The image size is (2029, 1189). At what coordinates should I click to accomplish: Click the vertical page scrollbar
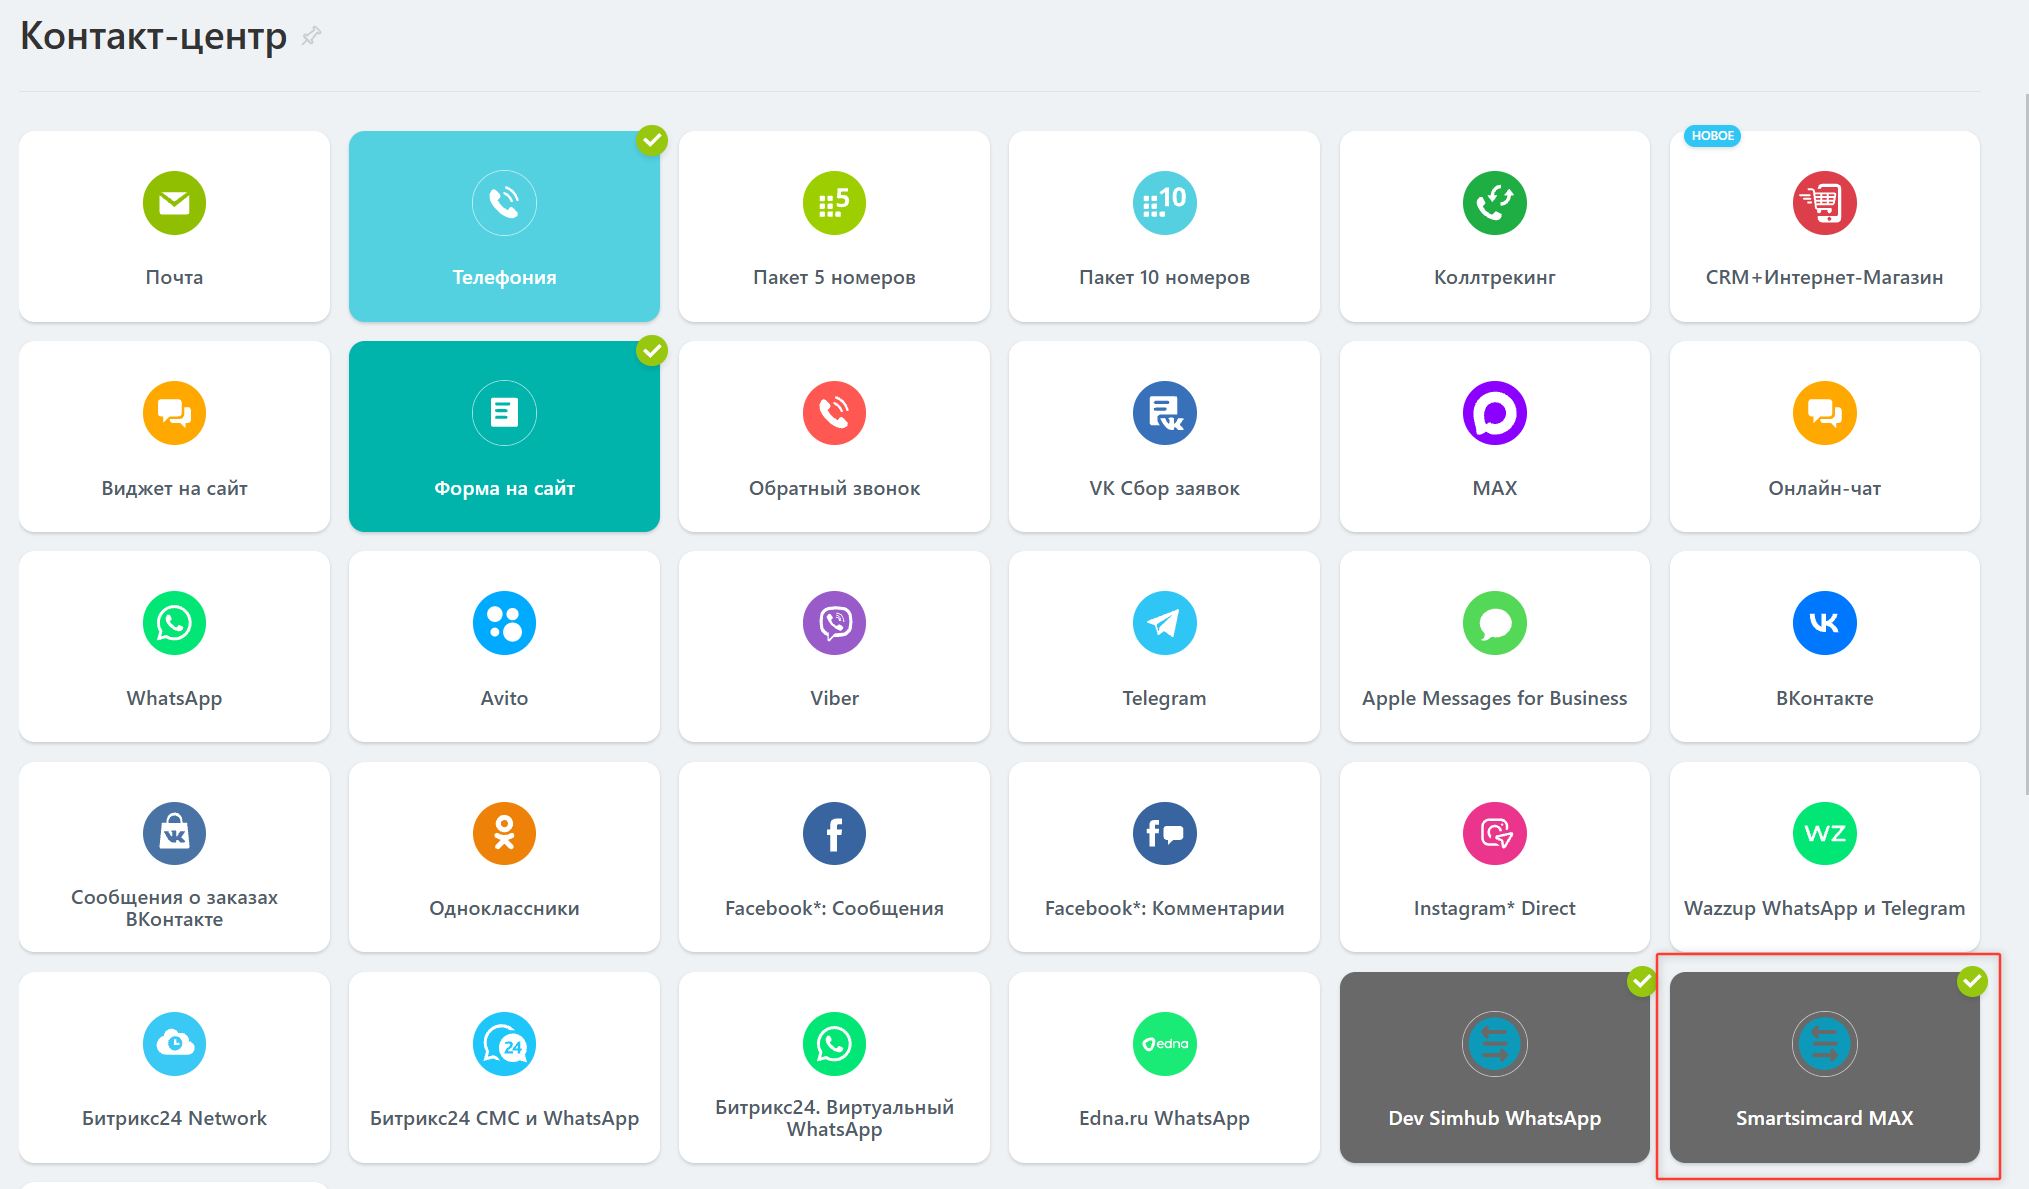point(2025,430)
